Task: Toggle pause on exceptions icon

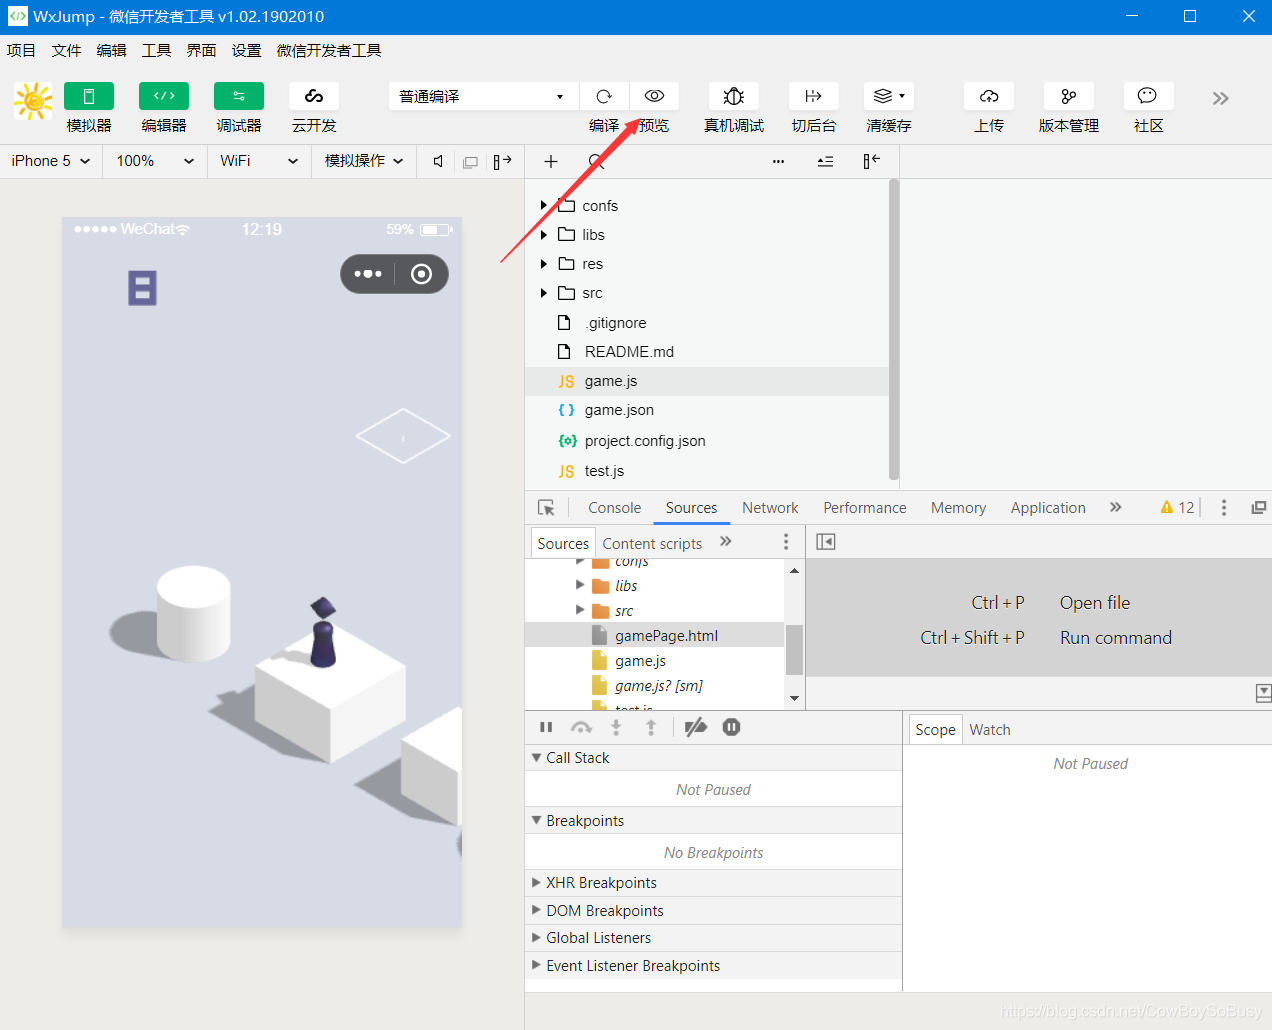Action: pyautogui.click(x=731, y=727)
